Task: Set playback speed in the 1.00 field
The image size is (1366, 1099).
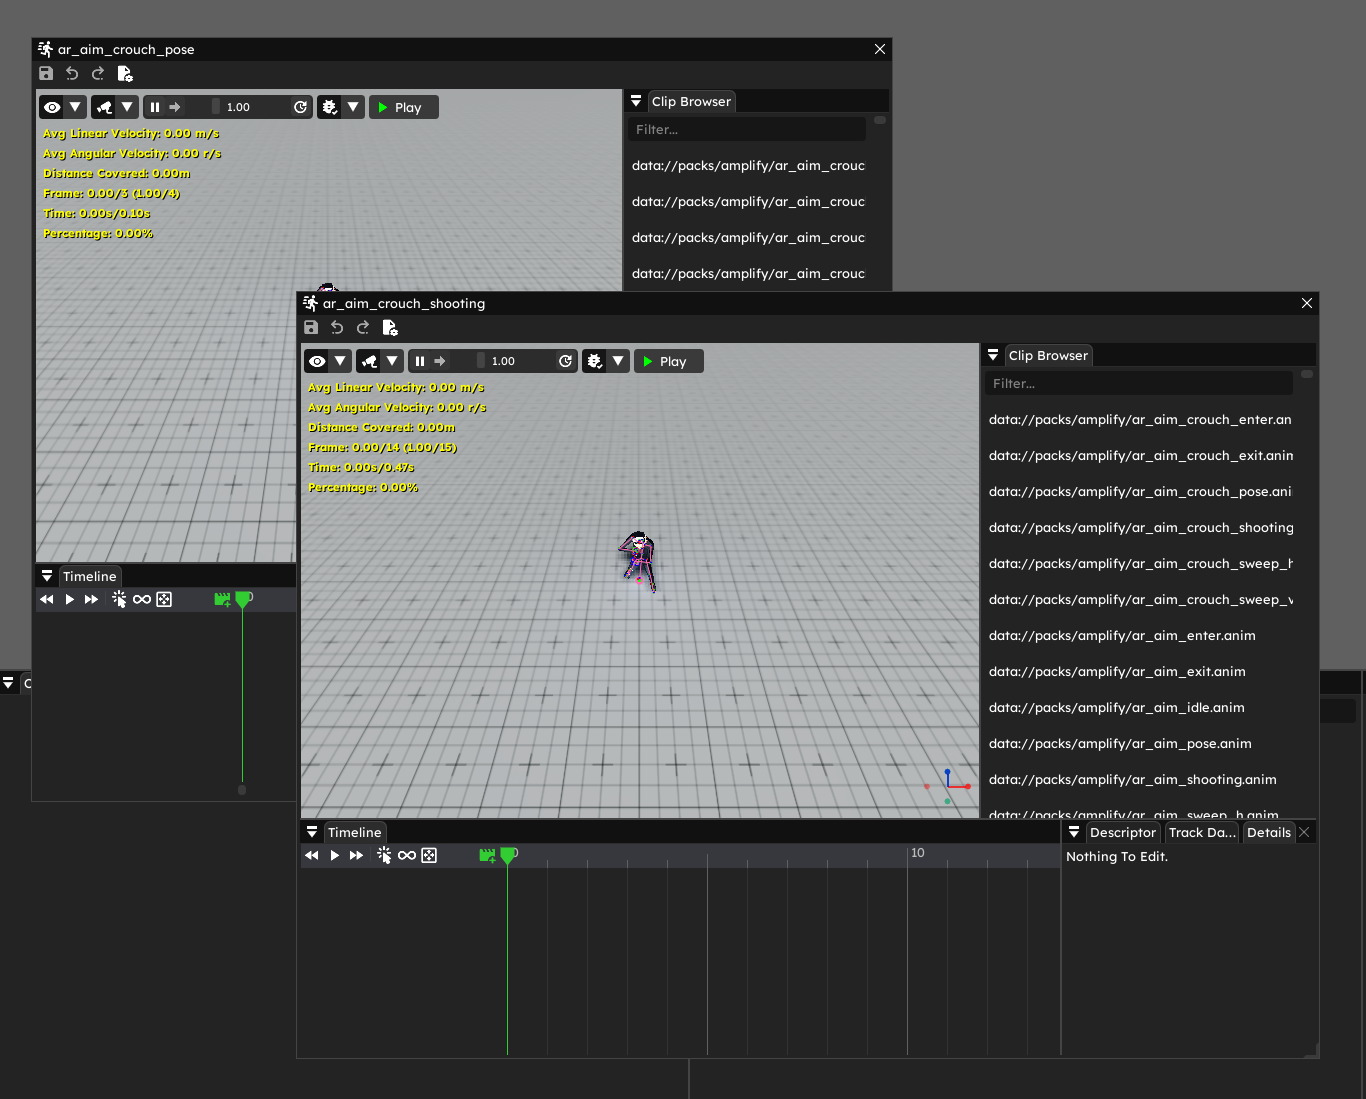Action: [505, 361]
